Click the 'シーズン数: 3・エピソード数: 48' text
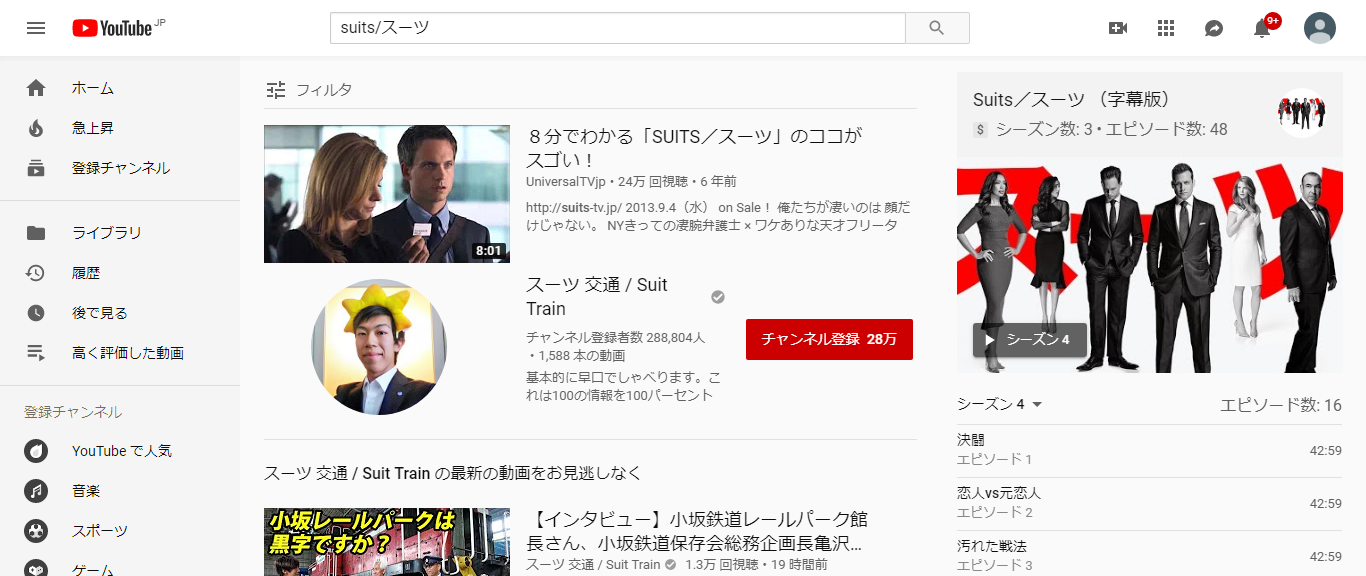1366x576 pixels. pos(1112,129)
